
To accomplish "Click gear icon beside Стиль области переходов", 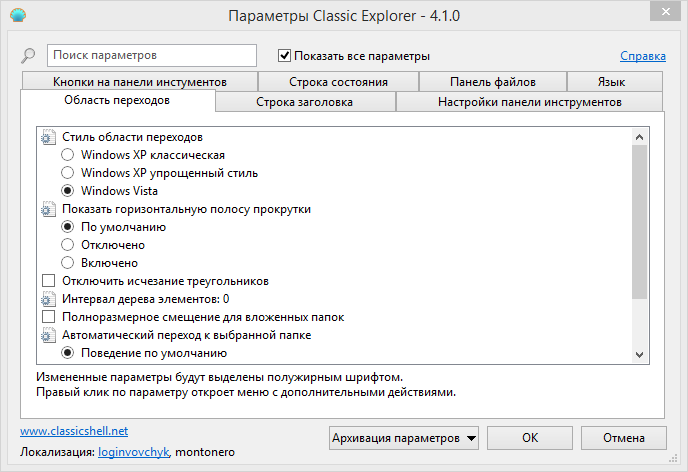I will click(x=47, y=137).
